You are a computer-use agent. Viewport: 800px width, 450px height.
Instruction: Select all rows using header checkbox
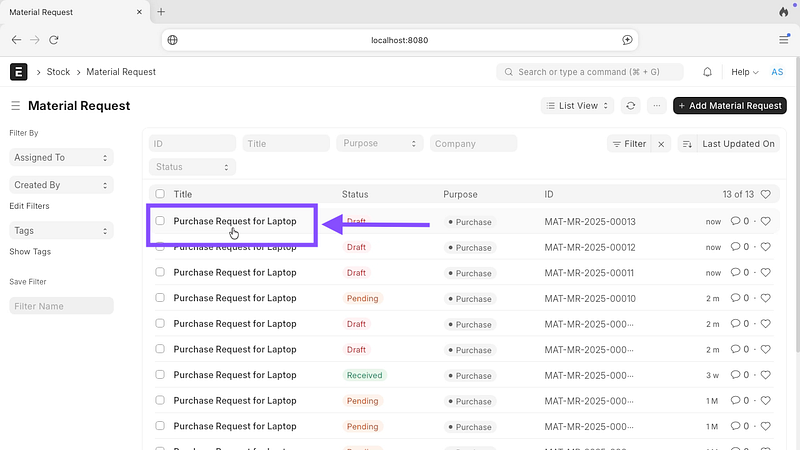(160, 194)
